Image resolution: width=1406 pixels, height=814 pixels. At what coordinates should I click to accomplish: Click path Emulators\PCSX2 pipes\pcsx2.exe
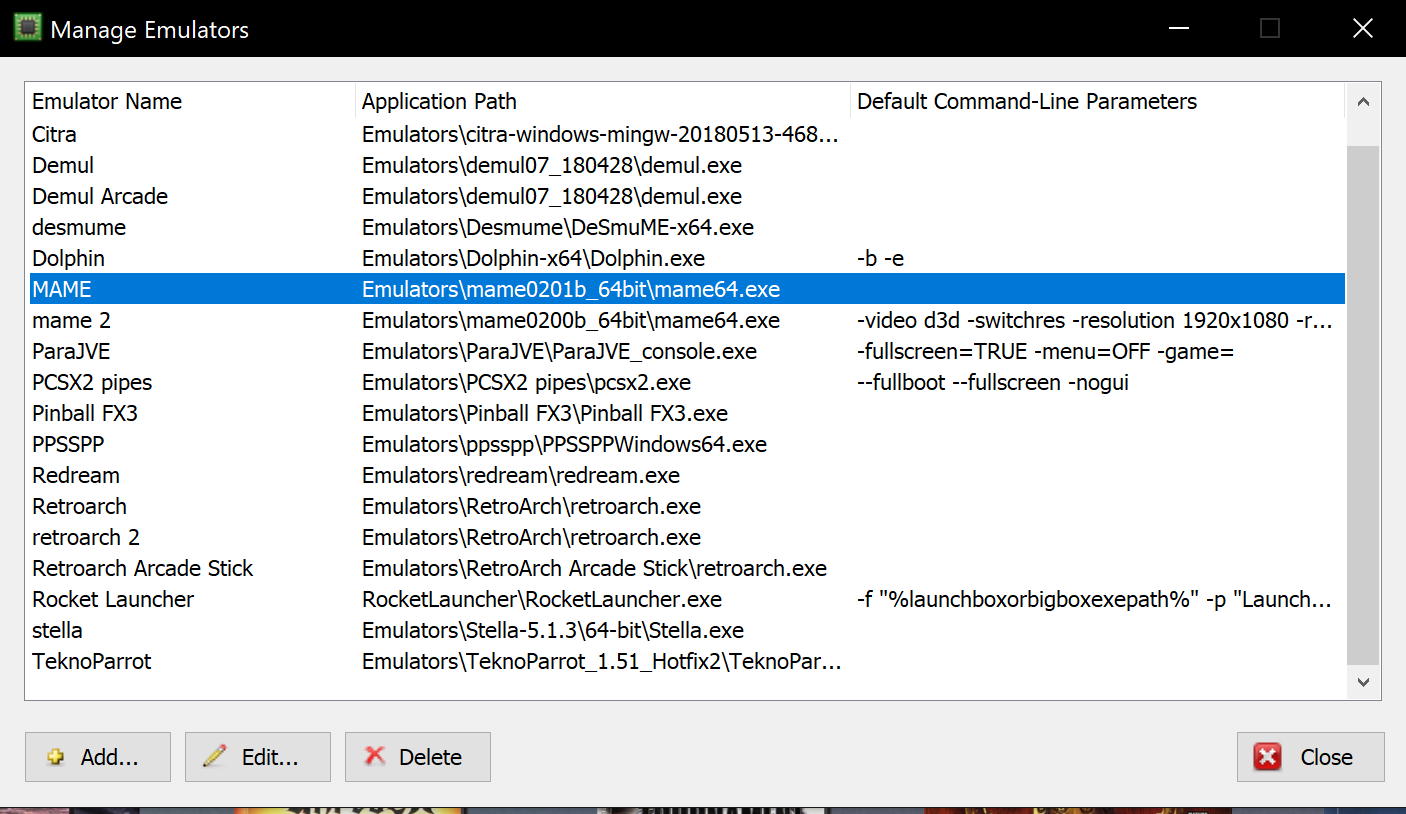[526, 382]
